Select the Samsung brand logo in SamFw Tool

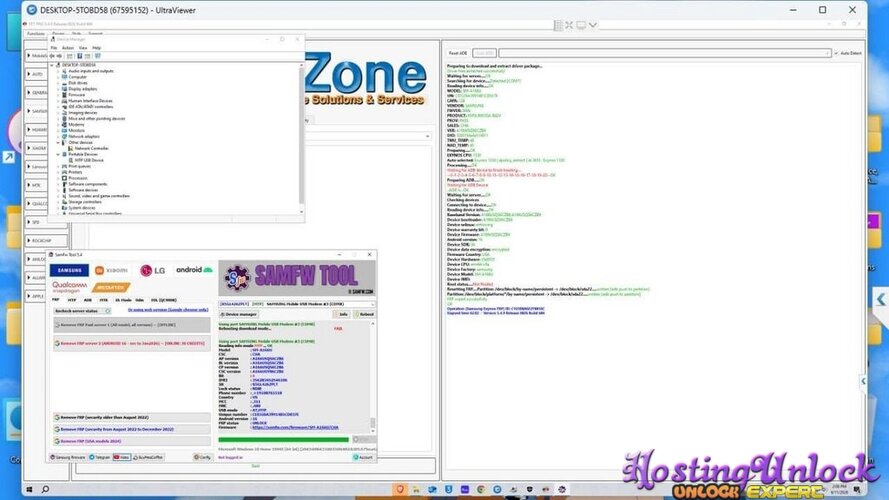69,270
